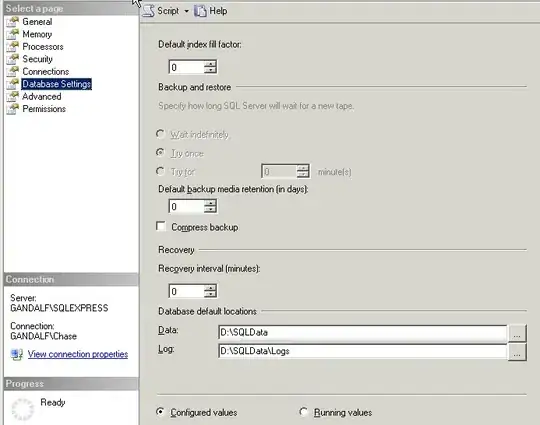
Task: Show the Permissions page
Action: [x=44, y=109]
